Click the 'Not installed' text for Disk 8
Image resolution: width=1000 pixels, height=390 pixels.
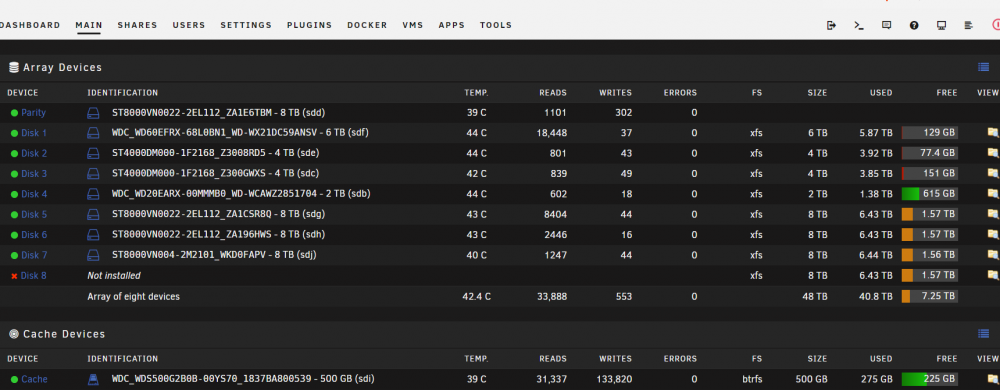coord(114,276)
